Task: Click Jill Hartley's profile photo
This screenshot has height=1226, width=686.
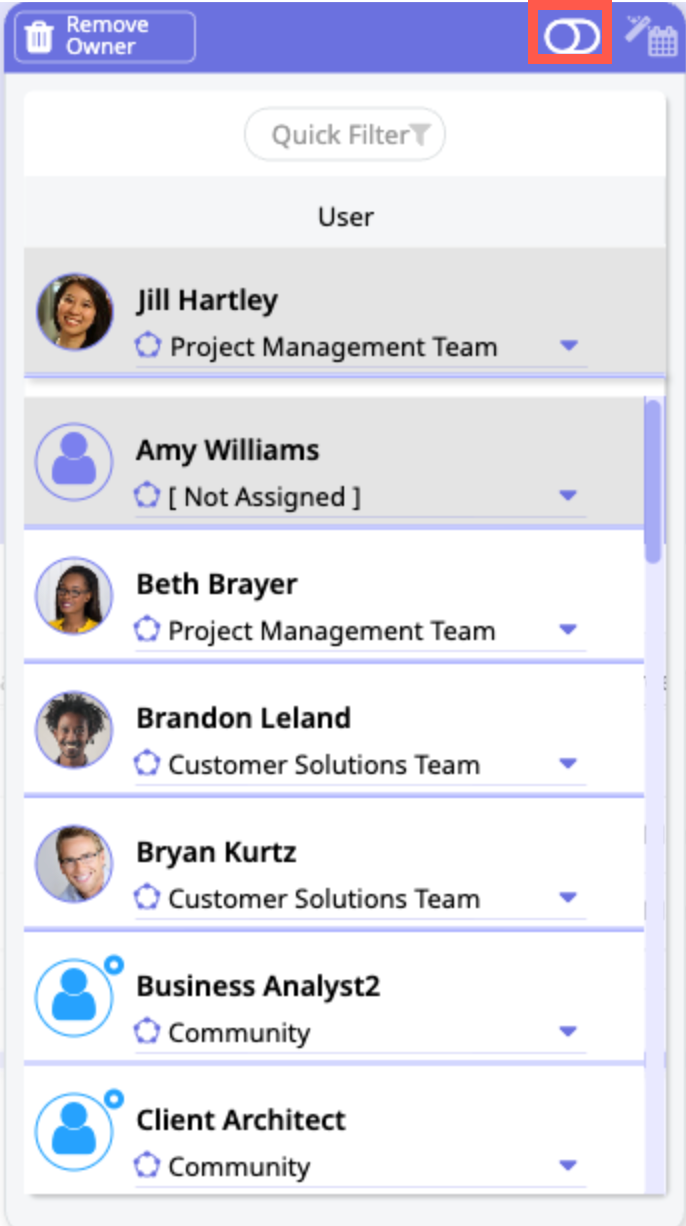Action: coord(74,312)
